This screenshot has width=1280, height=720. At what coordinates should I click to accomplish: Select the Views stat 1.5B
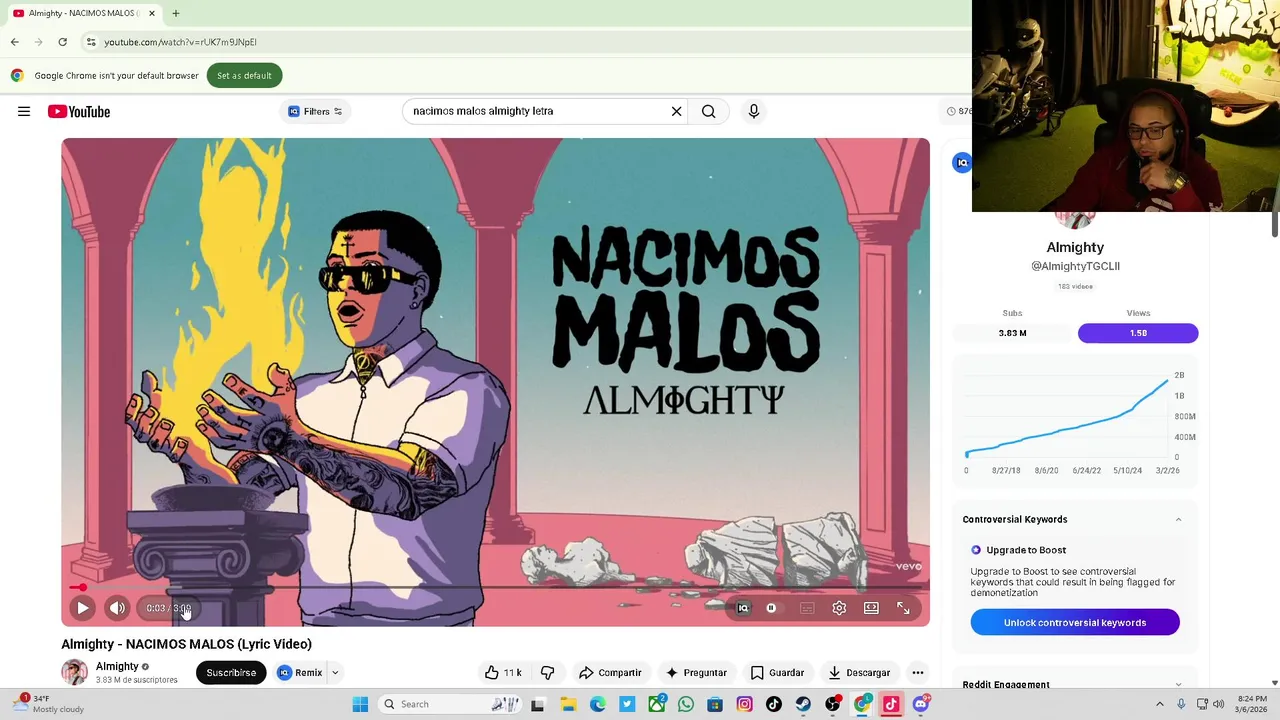pyautogui.click(x=1138, y=333)
